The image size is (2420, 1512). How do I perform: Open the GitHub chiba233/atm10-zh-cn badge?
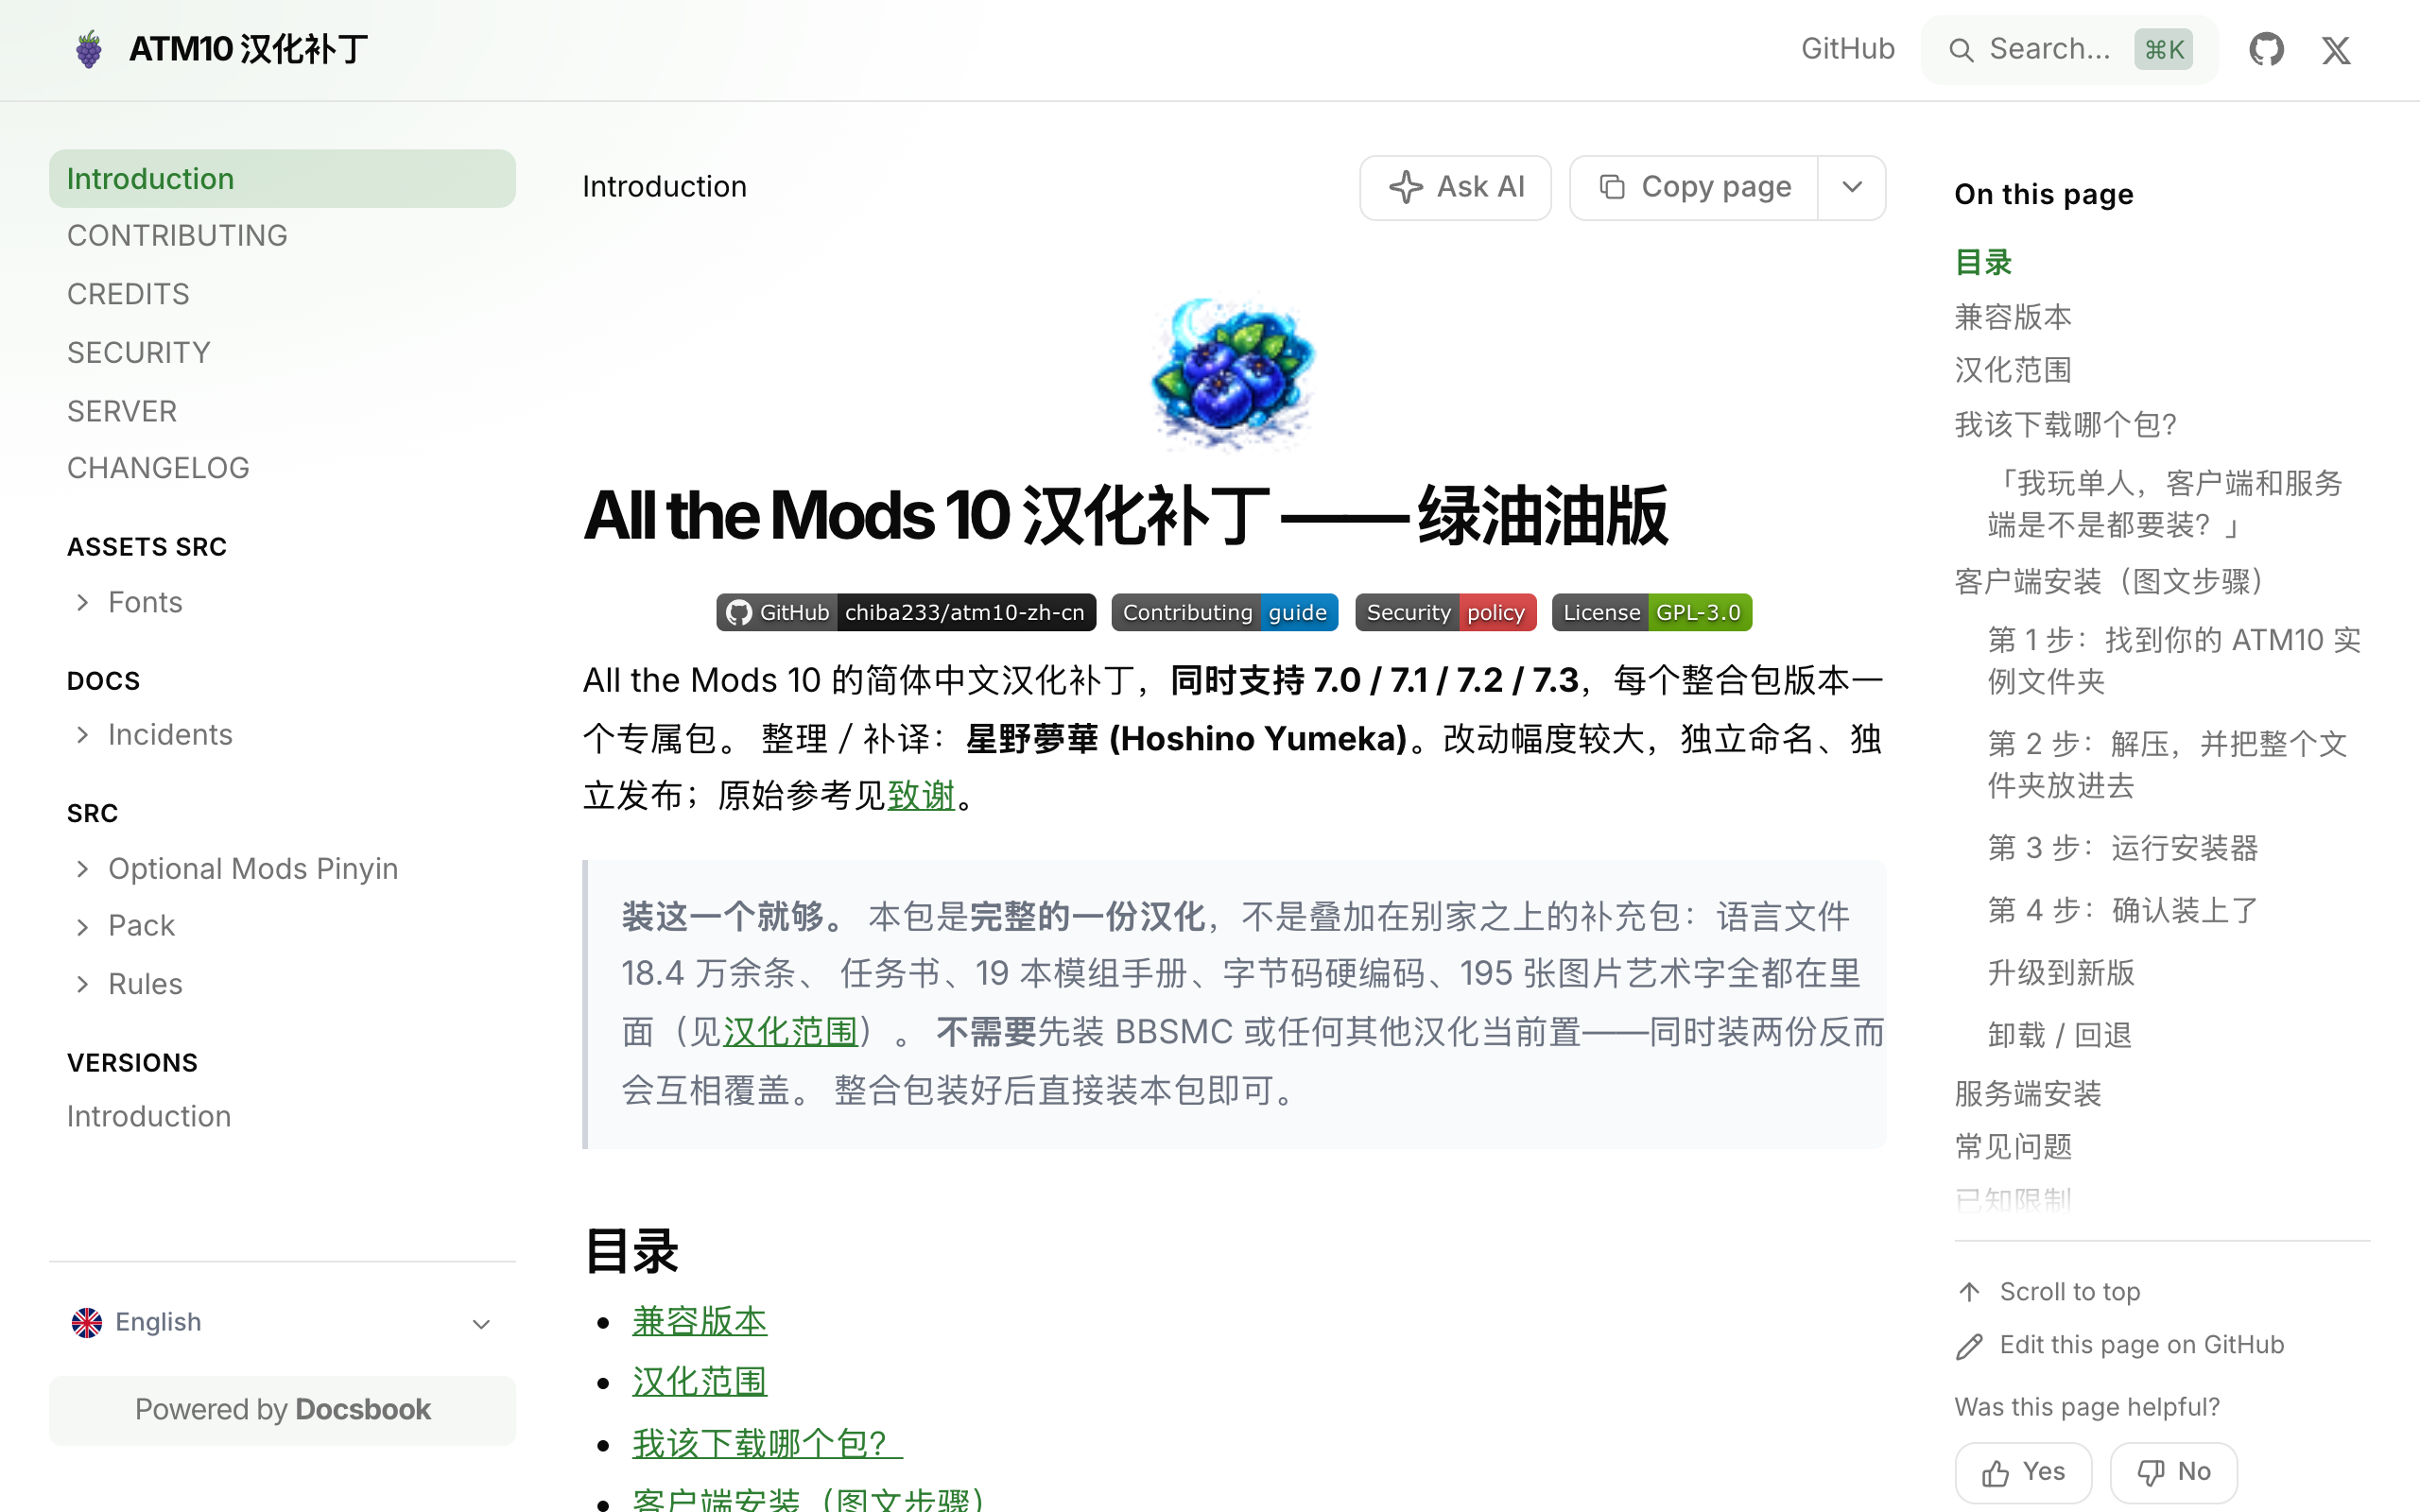pos(905,612)
